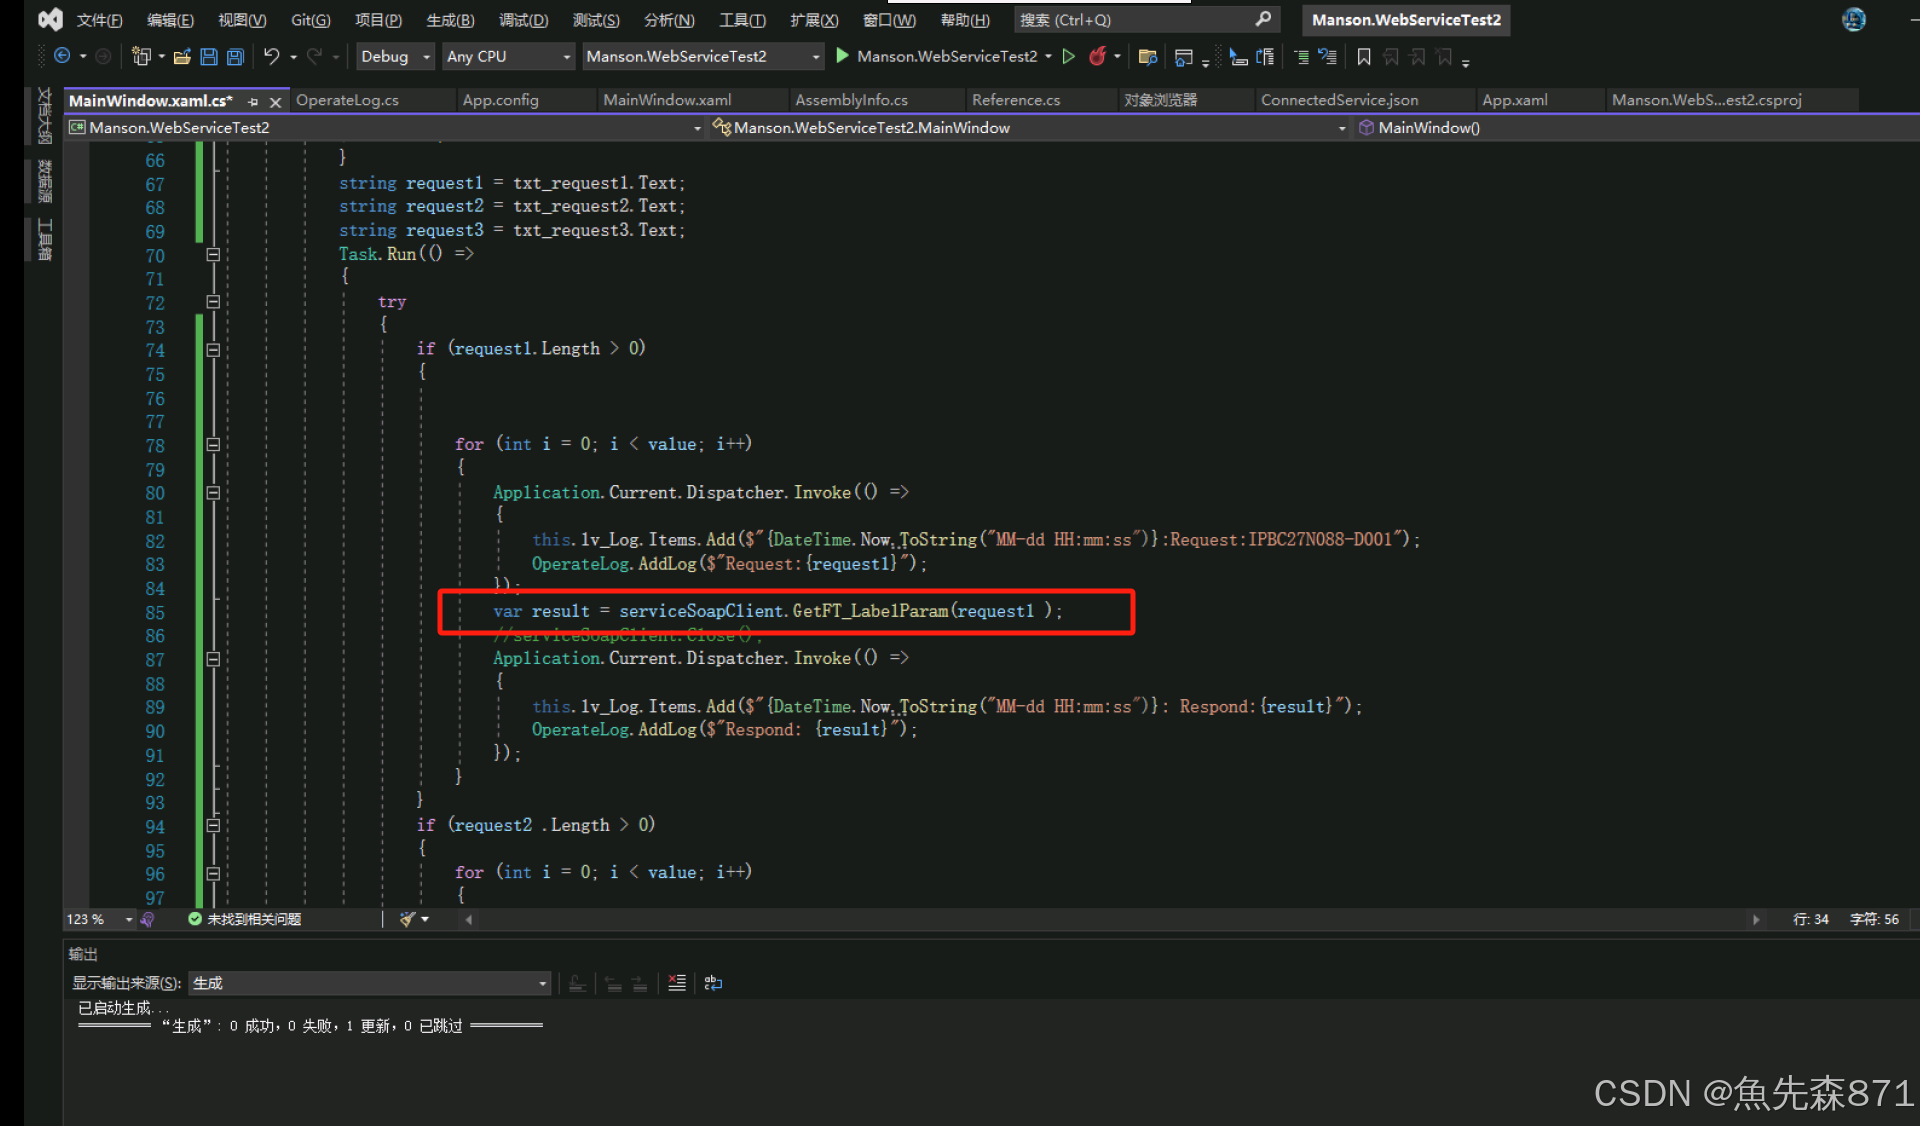This screenshot has width=1920, height=1126.
Task: Open the zoom level 123 % dropdown
Action: point(129,919)
